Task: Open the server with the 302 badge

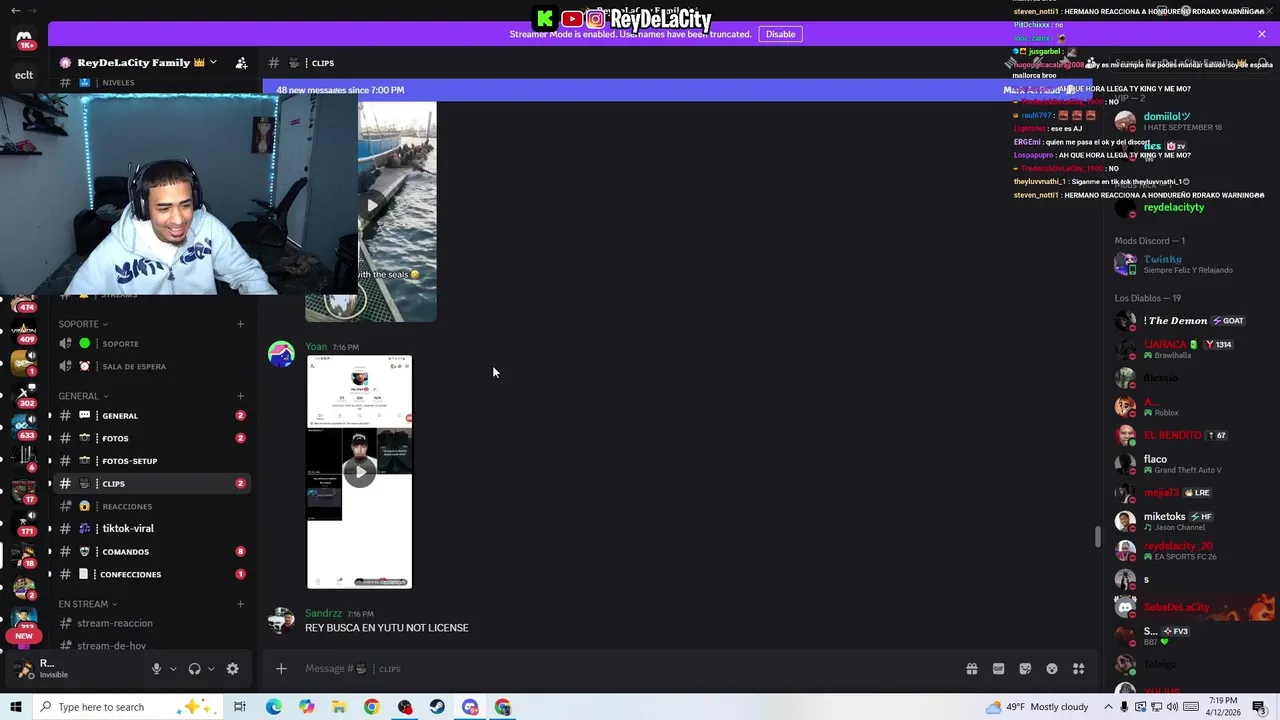Action: [x=24, y=395]
